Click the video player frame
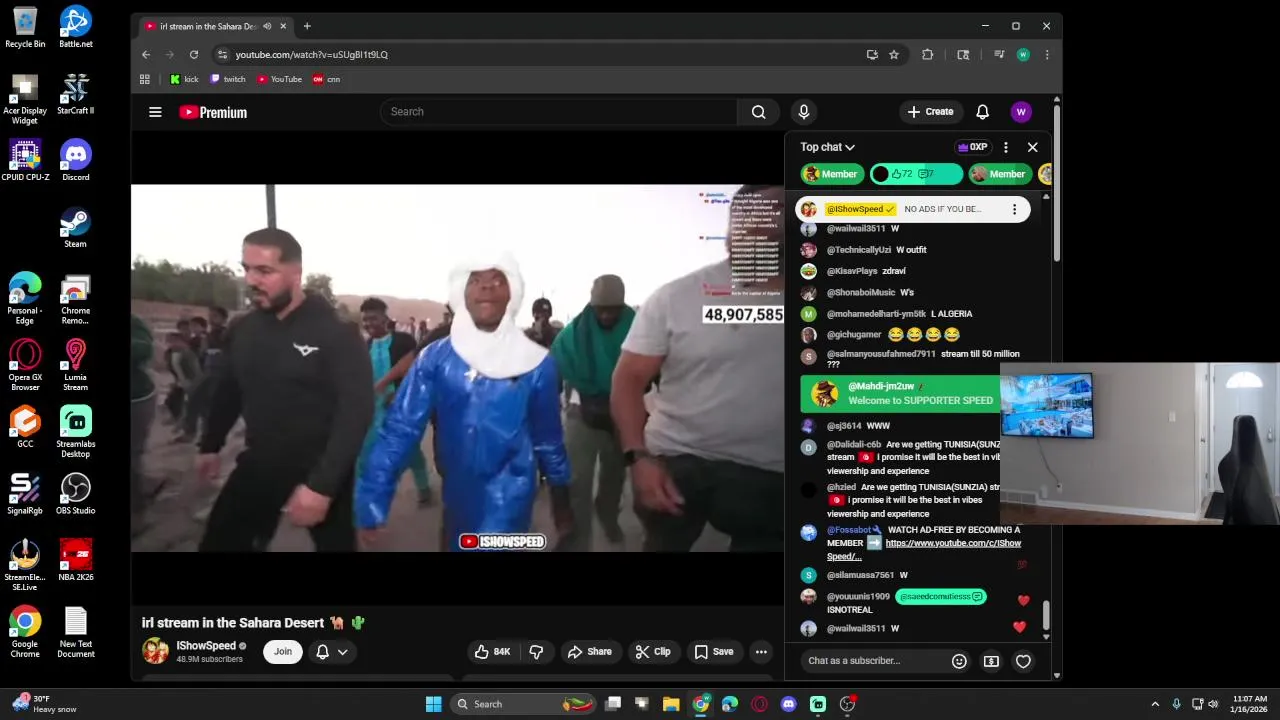Screen dimensions: 1280x720 pos(457,368)
